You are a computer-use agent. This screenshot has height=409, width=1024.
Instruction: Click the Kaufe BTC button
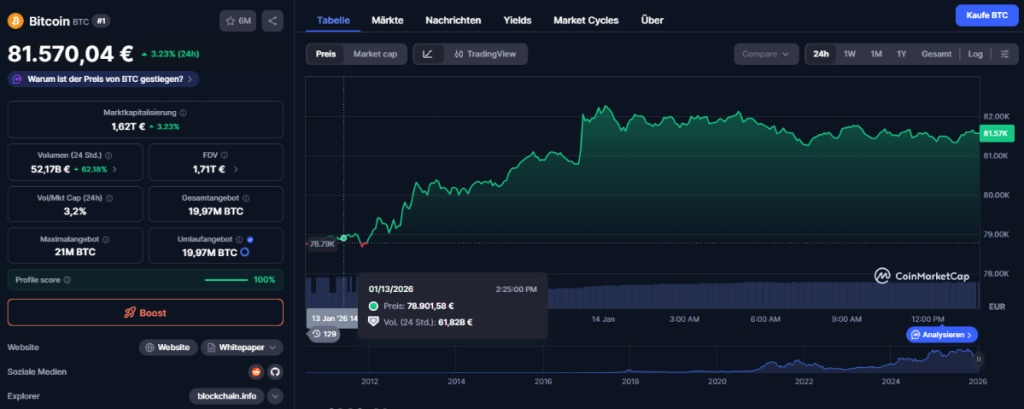point(986,15)
